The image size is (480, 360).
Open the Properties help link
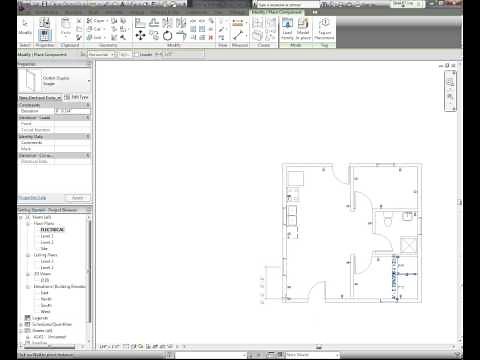[32, 198]
